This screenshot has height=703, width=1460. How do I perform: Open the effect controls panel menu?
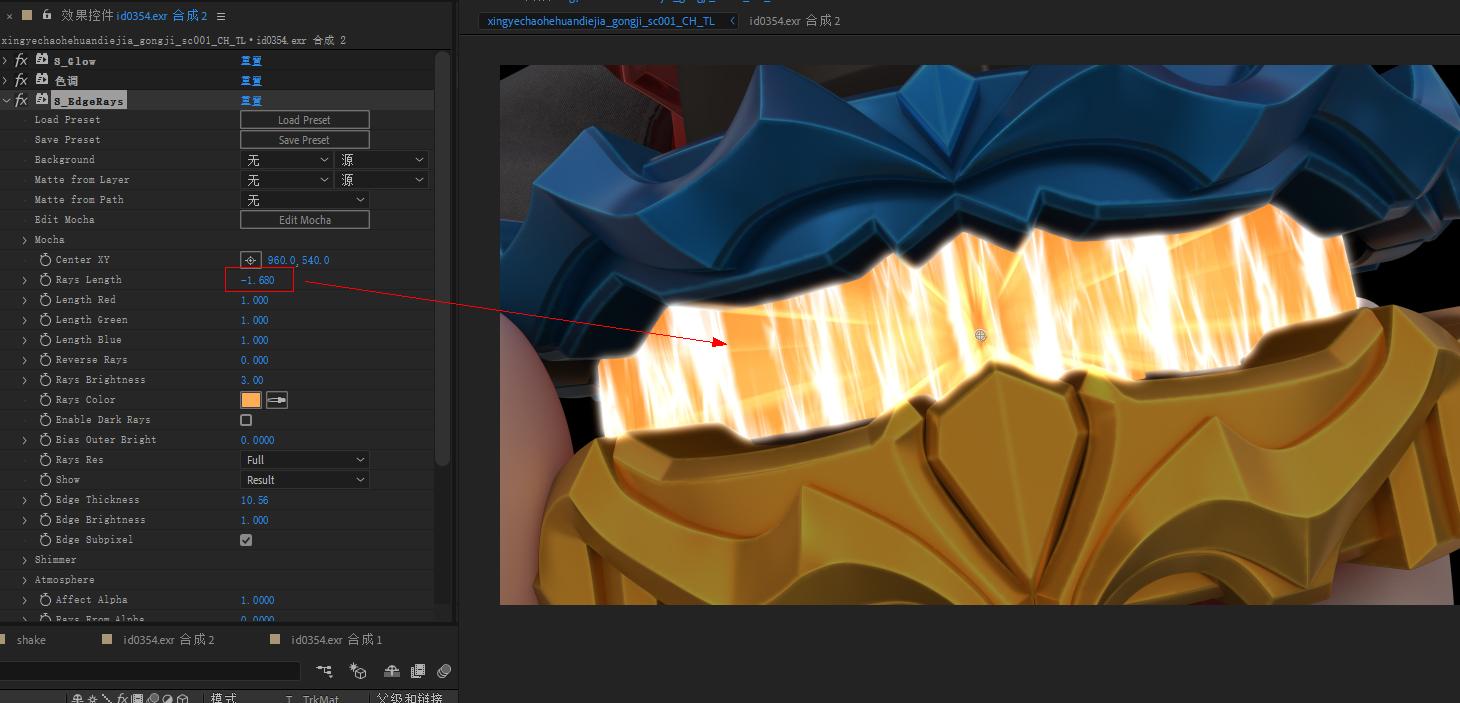coord(221,16)
